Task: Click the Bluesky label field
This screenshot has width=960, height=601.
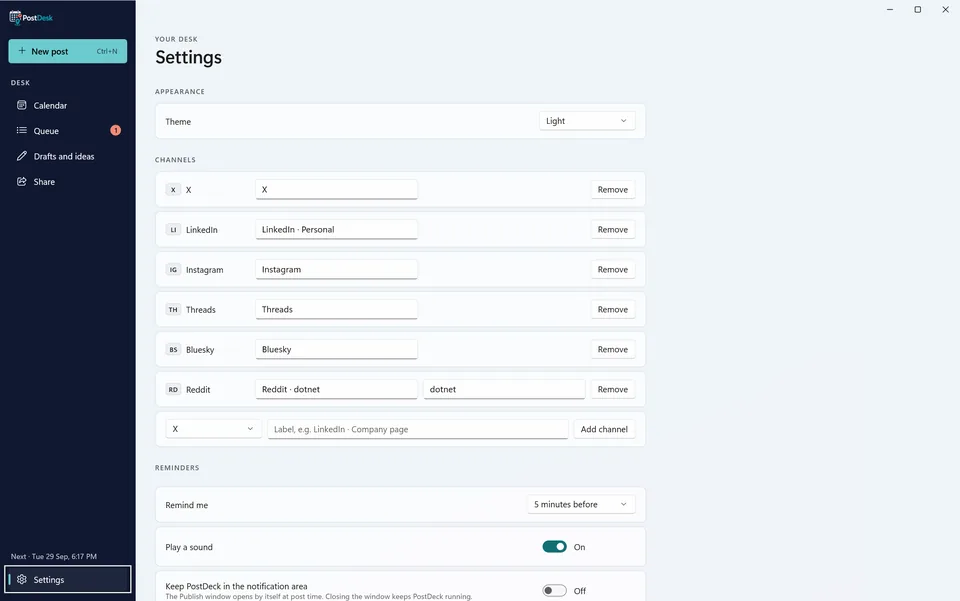Action: tap(336, 349)
